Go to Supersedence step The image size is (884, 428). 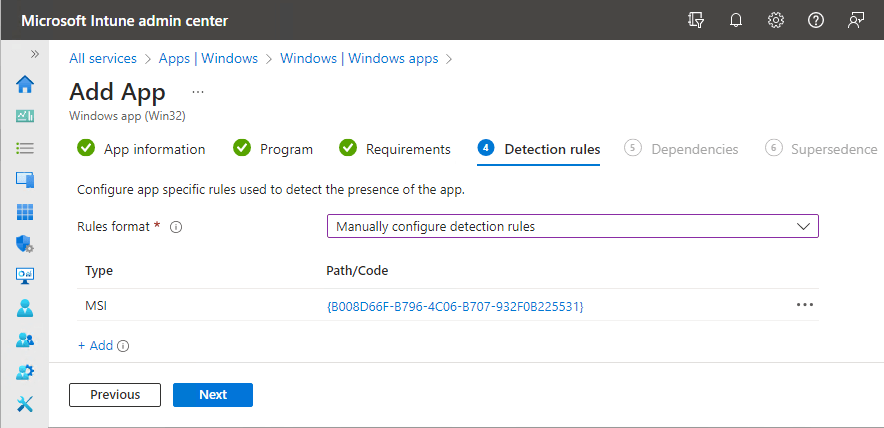click(x=821, y=149)
